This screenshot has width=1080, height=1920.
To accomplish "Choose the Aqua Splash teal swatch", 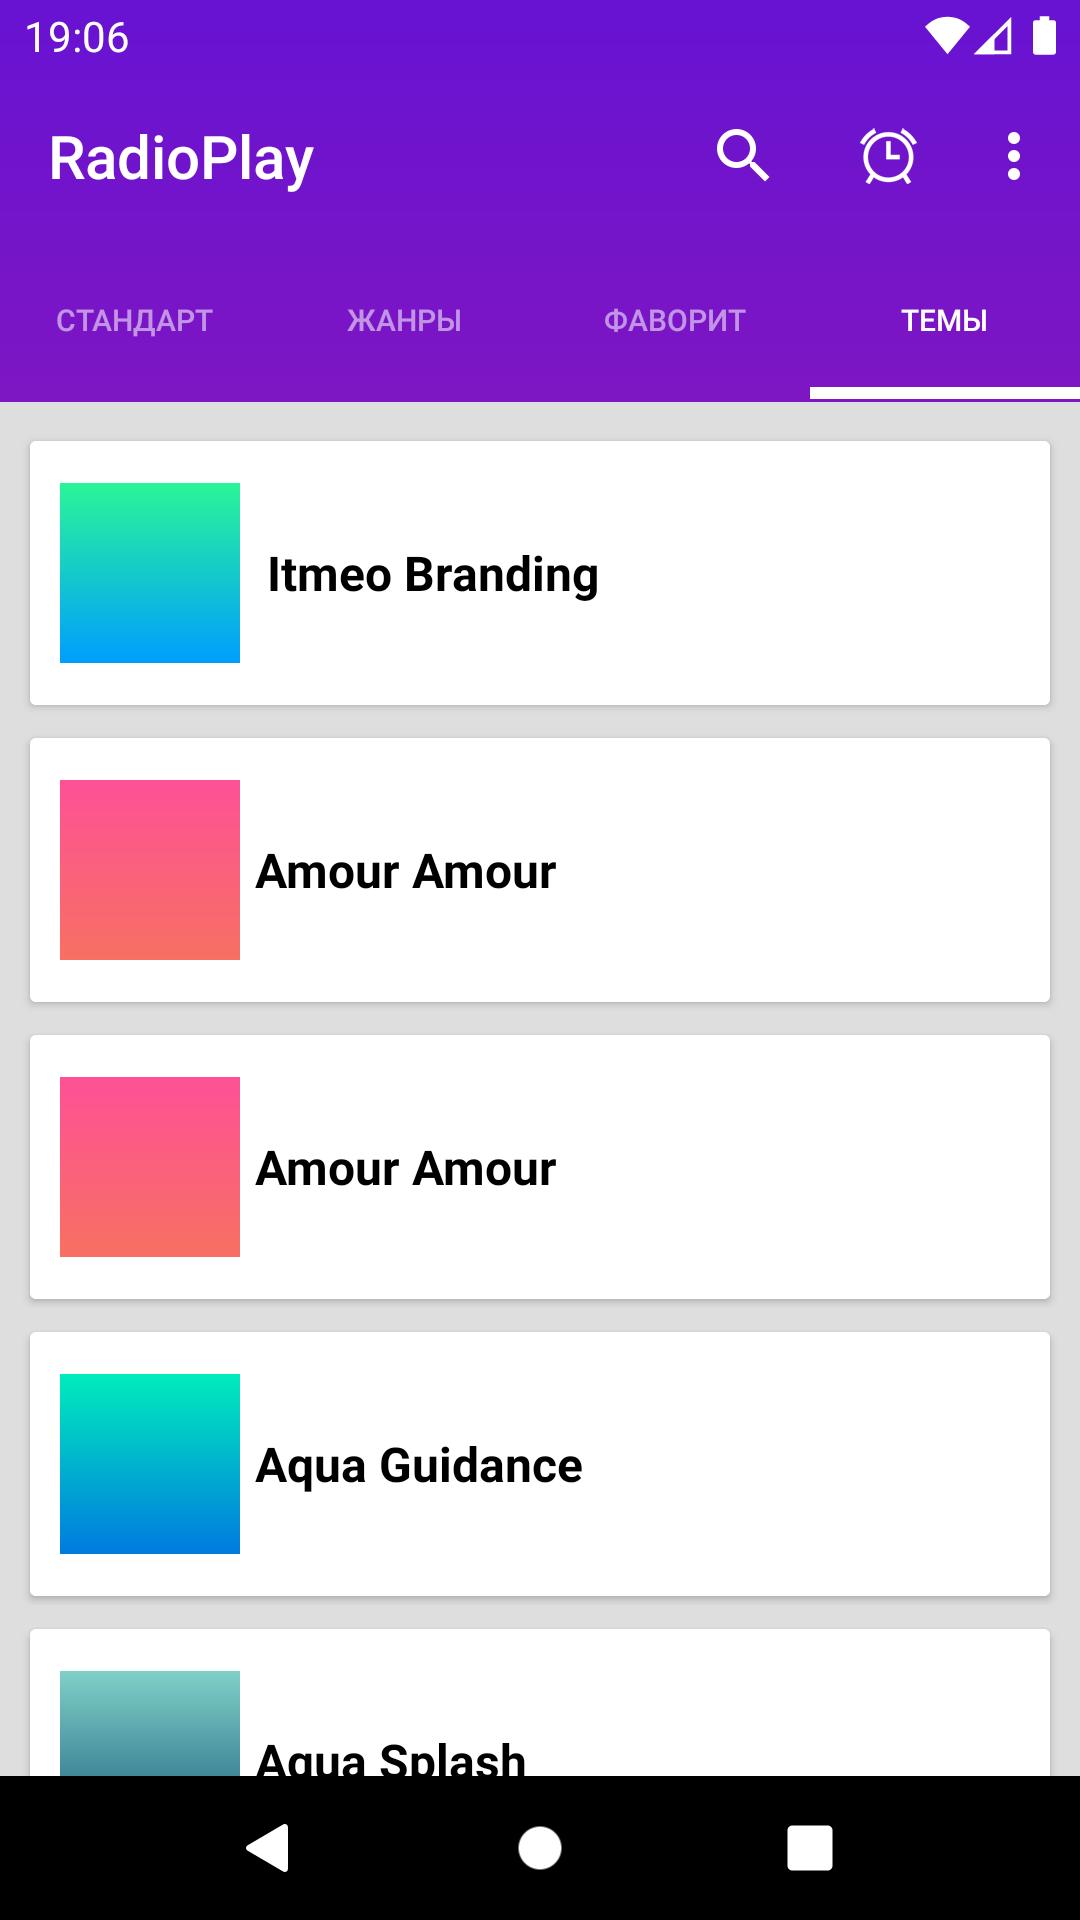I will click(x=150, y=1723).
